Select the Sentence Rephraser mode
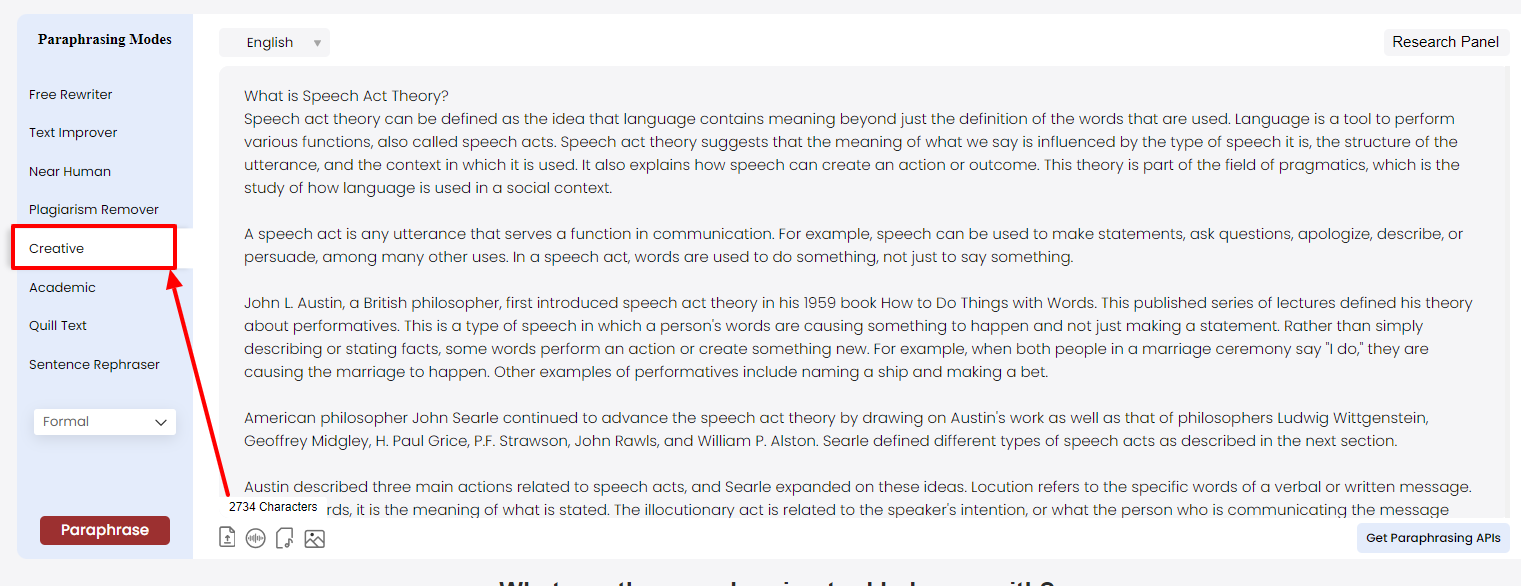1521x586 pixels. tap(94, 365)
